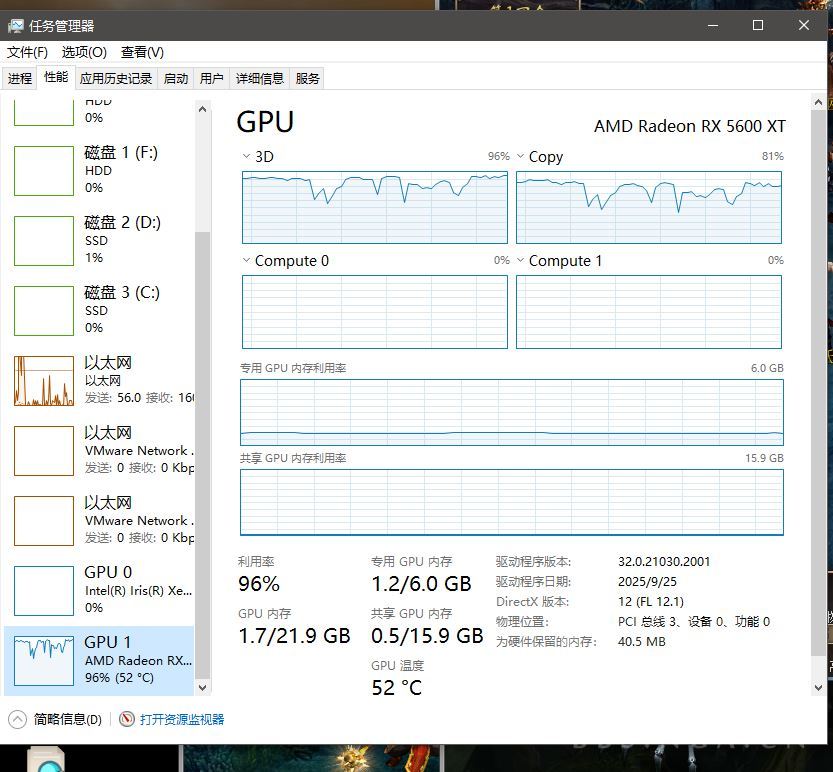
Task: Open the Compute 0 graph dropdown
Action: click(x=247, y=261)
